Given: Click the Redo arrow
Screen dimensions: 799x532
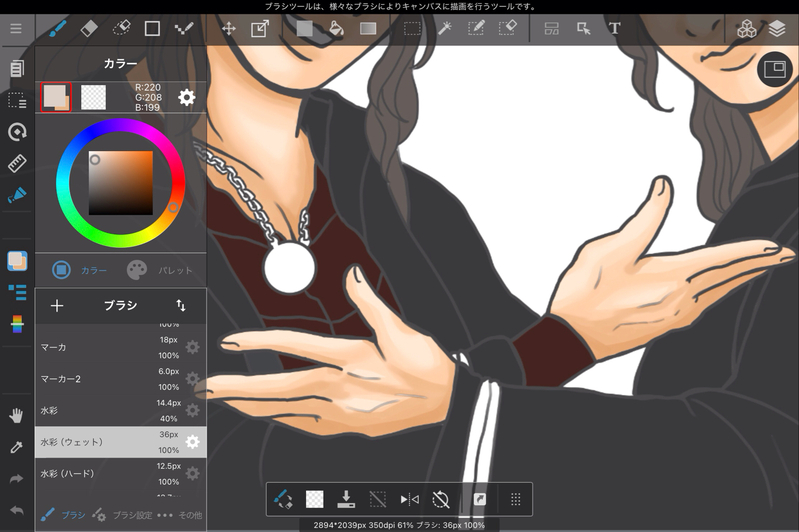Looking at the screenshot, I should coord(16,478).
